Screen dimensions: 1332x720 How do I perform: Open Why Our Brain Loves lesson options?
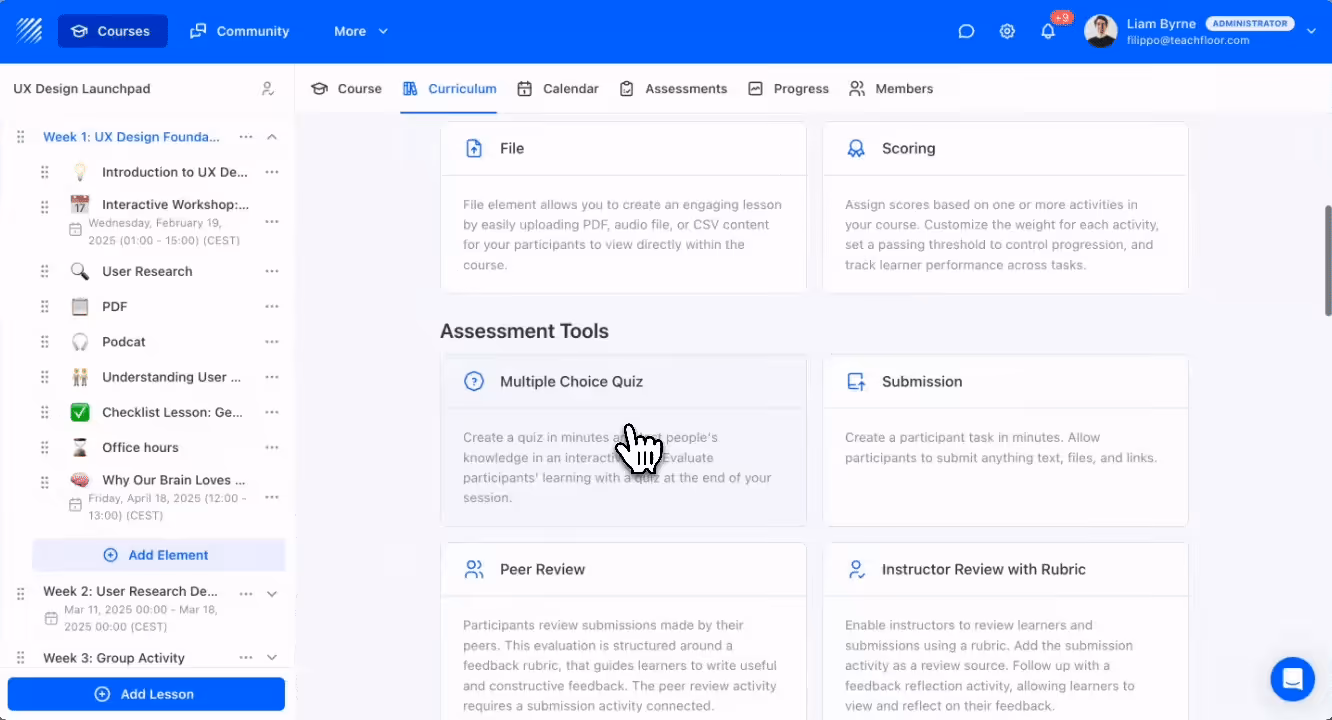coord(272,497)
